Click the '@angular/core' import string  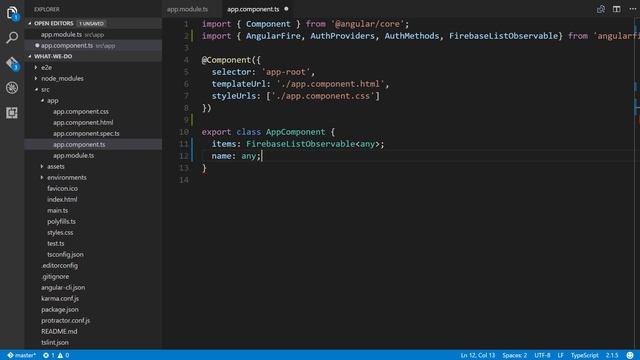tap(367, 24)
